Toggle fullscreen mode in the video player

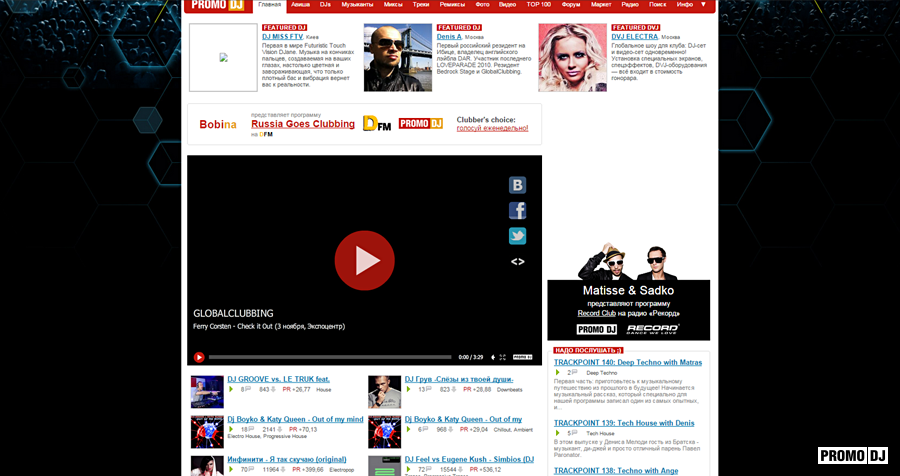click(502, 357)
